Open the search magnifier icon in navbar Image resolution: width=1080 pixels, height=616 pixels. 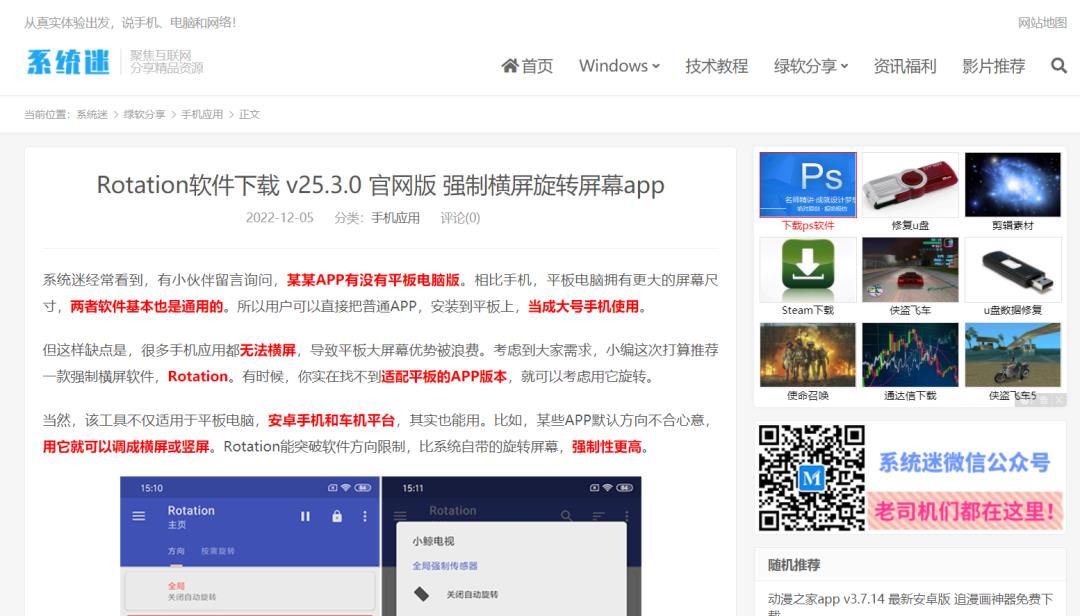click(1059, 66)
